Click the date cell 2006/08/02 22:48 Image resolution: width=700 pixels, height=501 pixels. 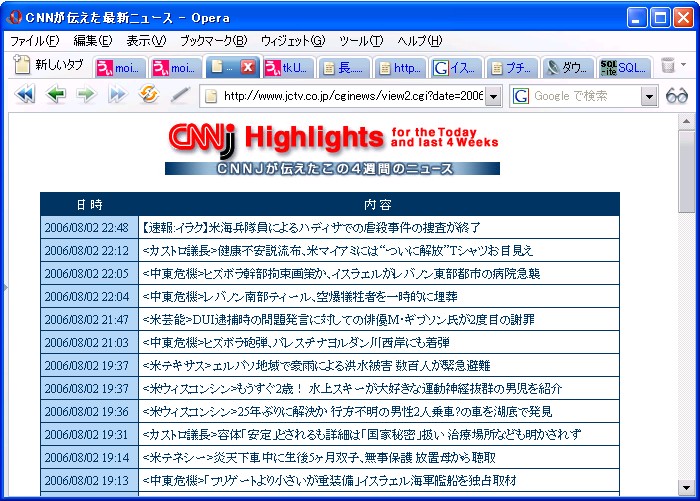pyautogui.click(x=89, y=228)
